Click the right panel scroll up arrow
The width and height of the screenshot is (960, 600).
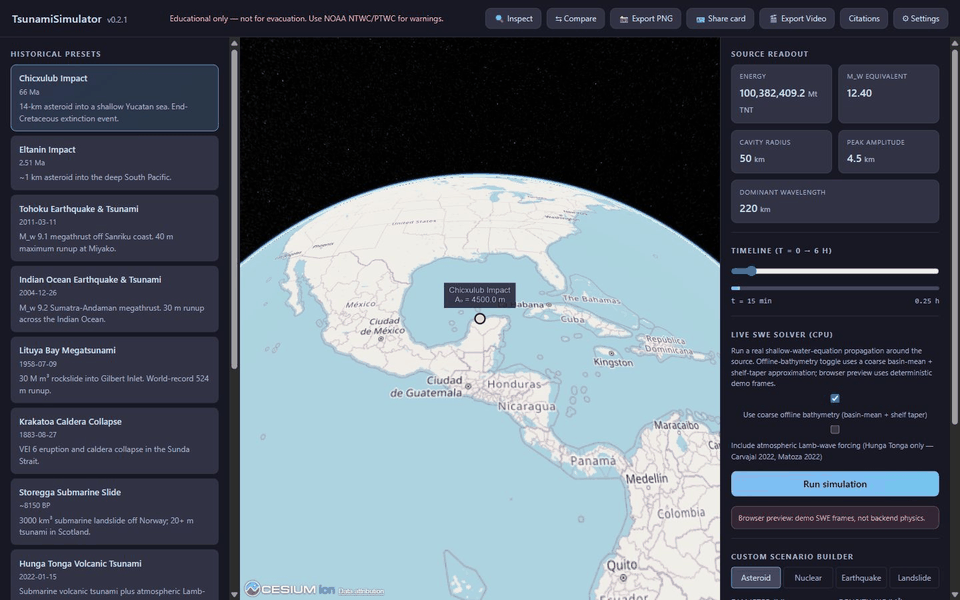pos(954,43)
